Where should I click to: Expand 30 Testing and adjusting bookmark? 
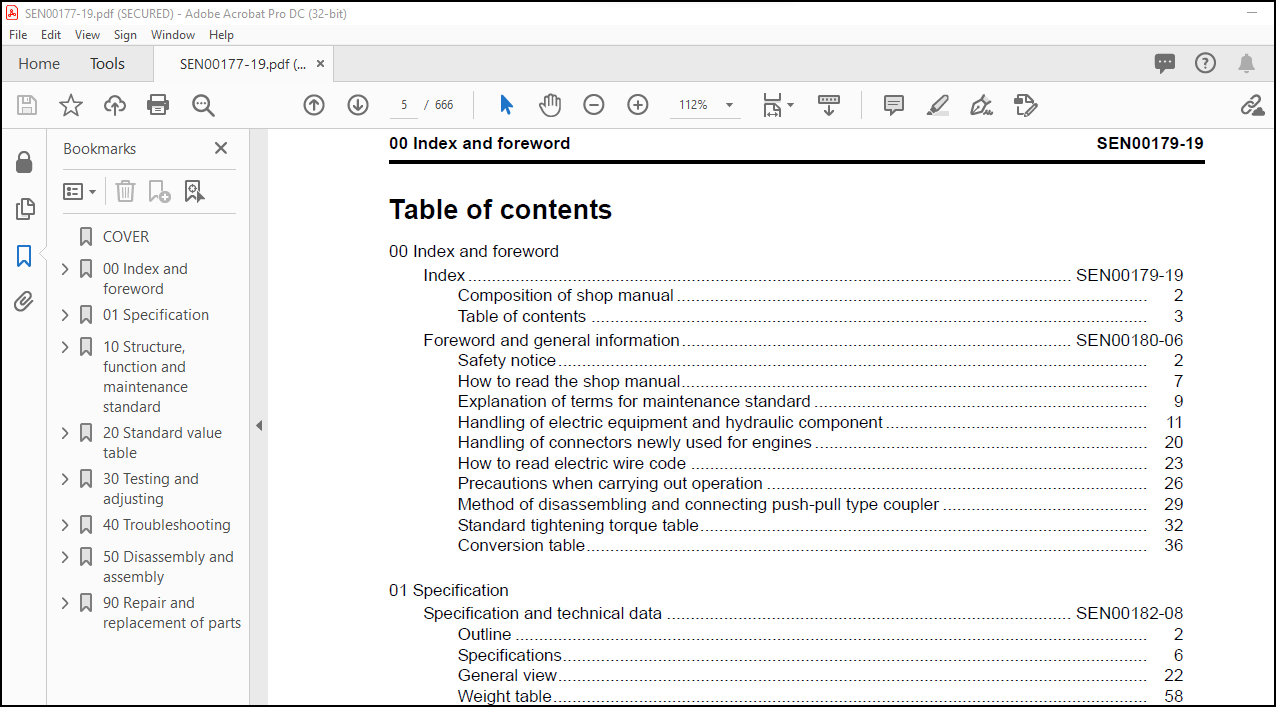point(65,479)
